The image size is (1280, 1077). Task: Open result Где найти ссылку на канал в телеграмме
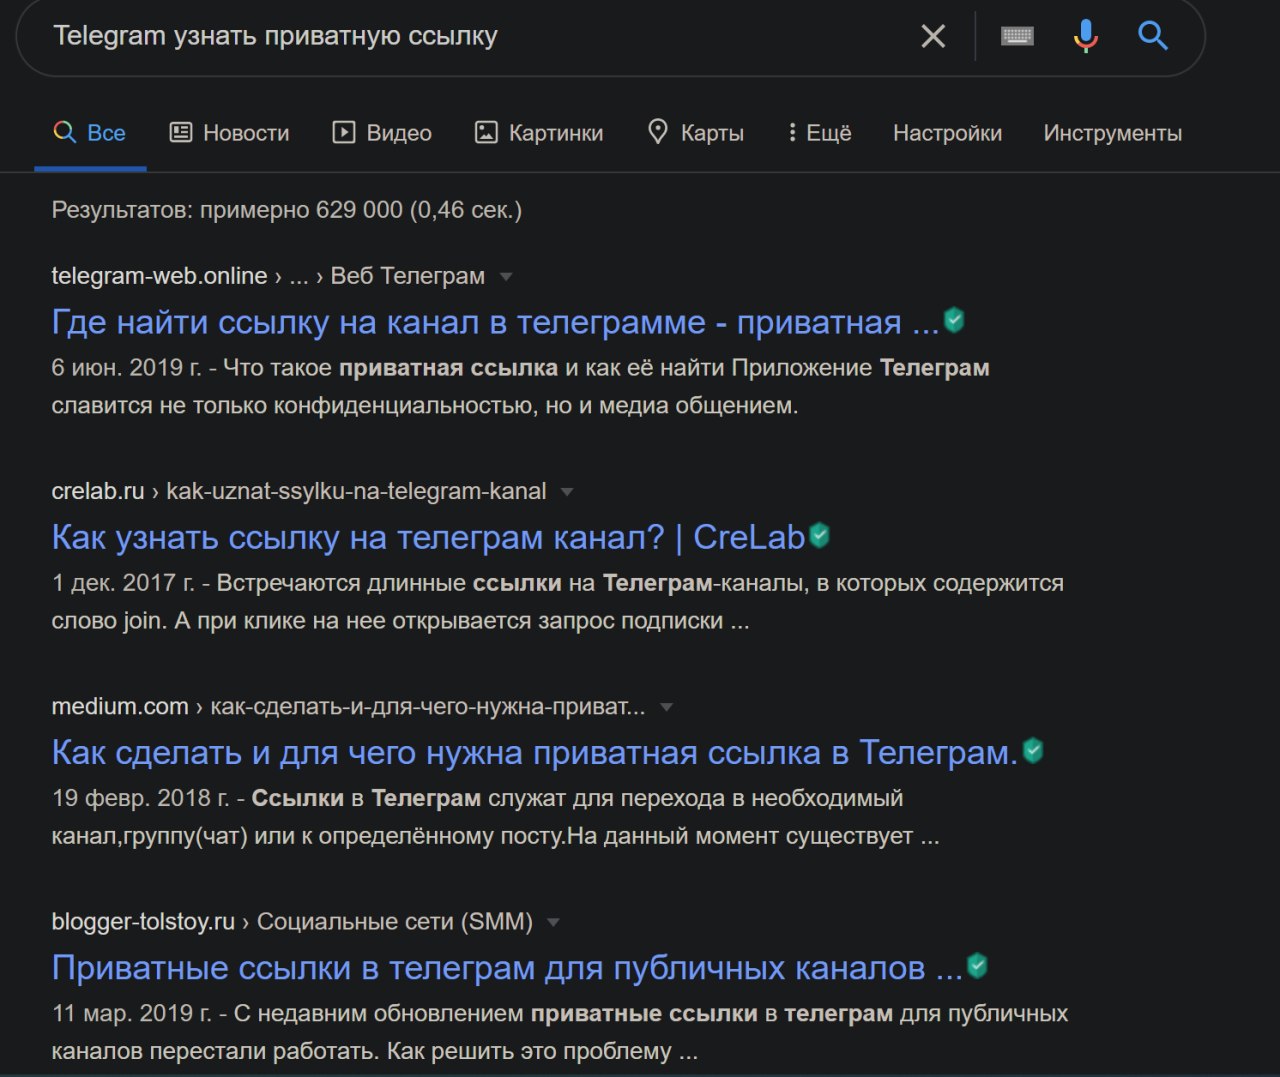(x=495, y=322)
